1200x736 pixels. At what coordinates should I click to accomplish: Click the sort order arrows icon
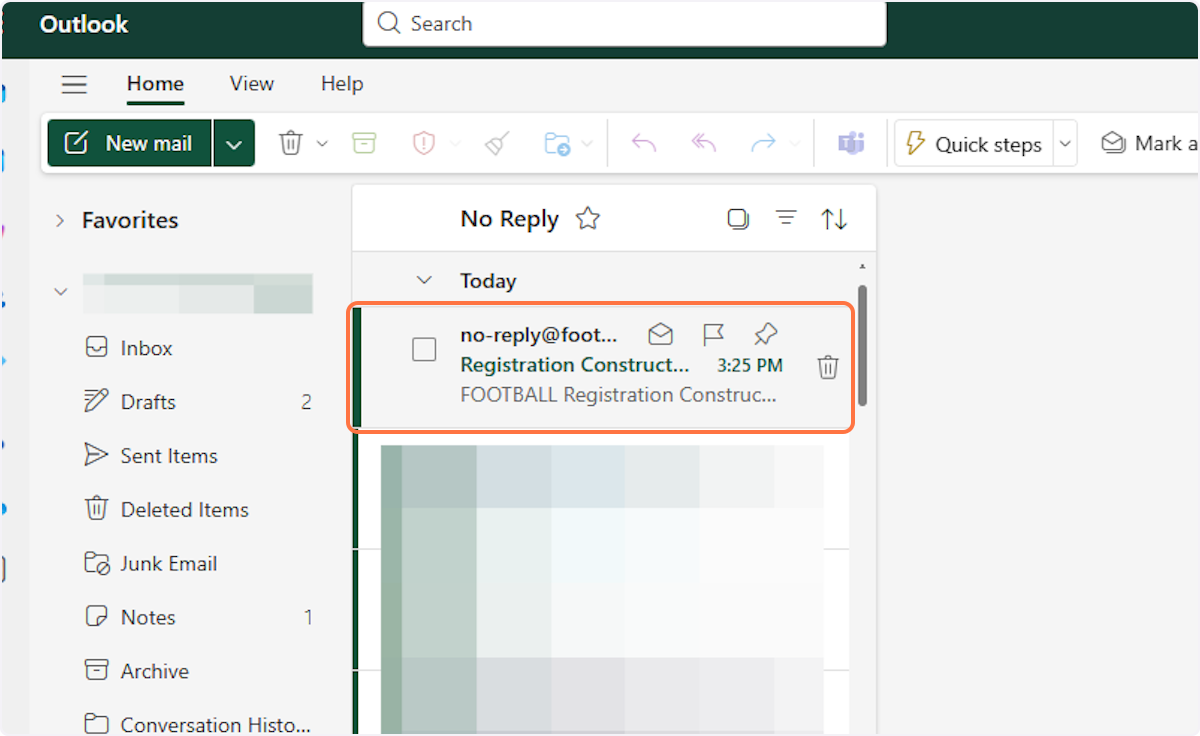pos(834,219)
